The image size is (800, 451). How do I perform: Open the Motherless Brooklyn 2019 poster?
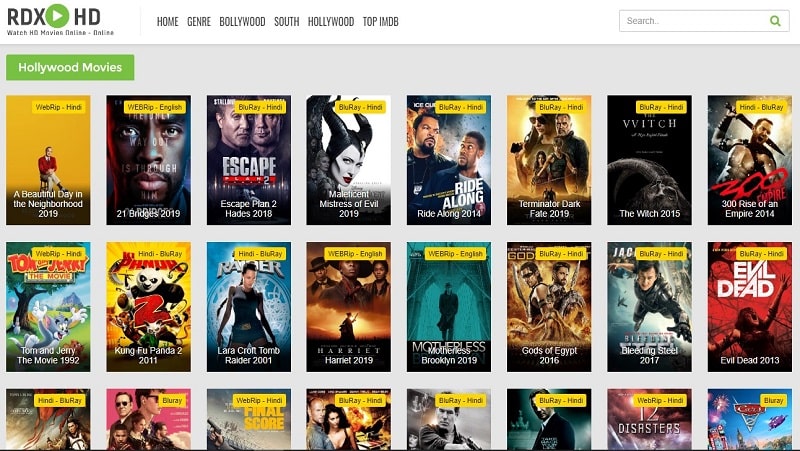(449, 307)
